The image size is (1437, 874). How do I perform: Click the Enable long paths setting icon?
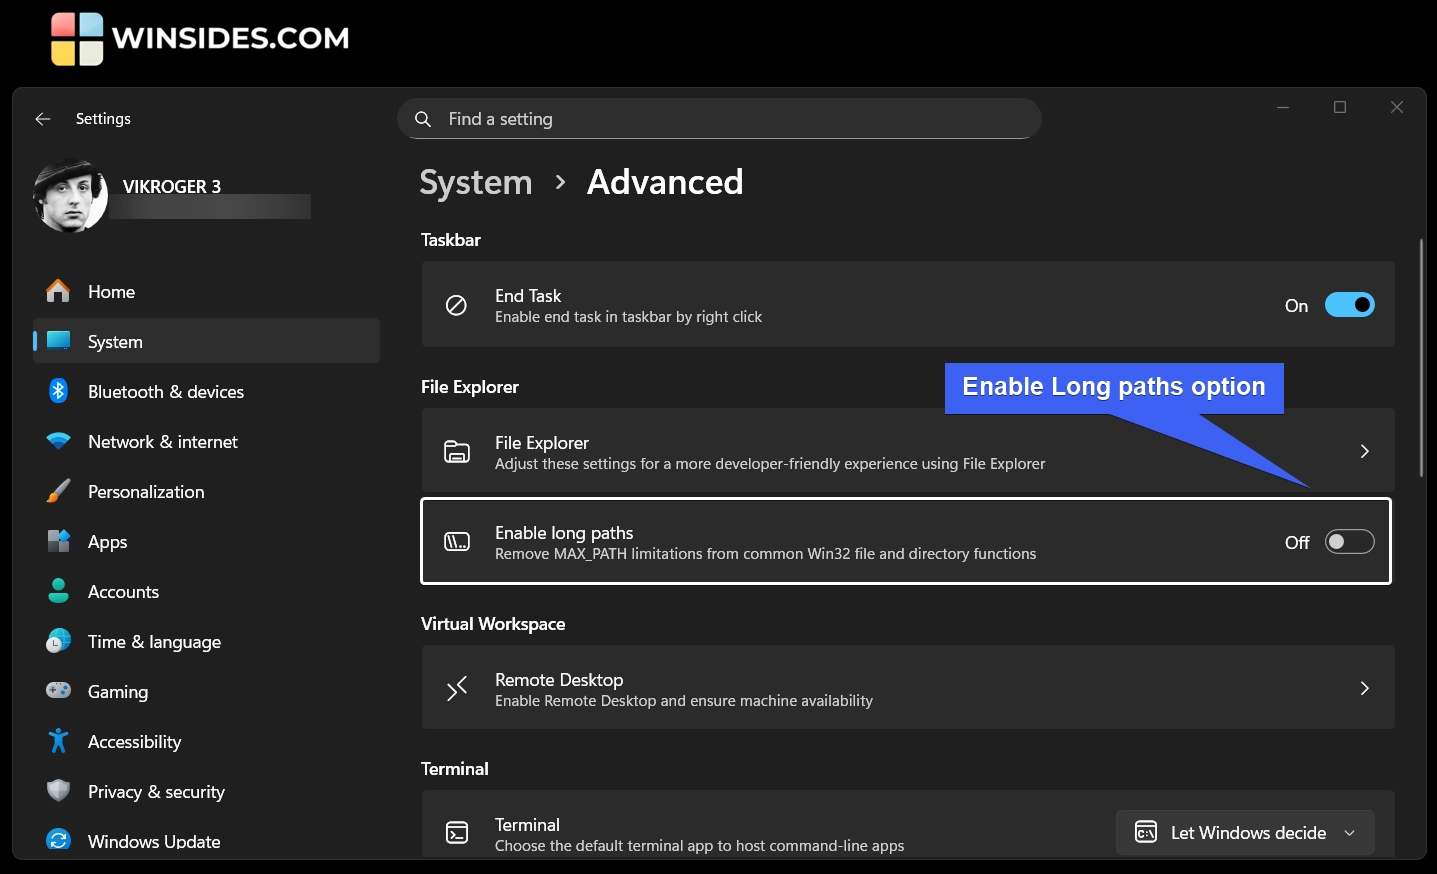pyautogui.click(x=456, y=541)
